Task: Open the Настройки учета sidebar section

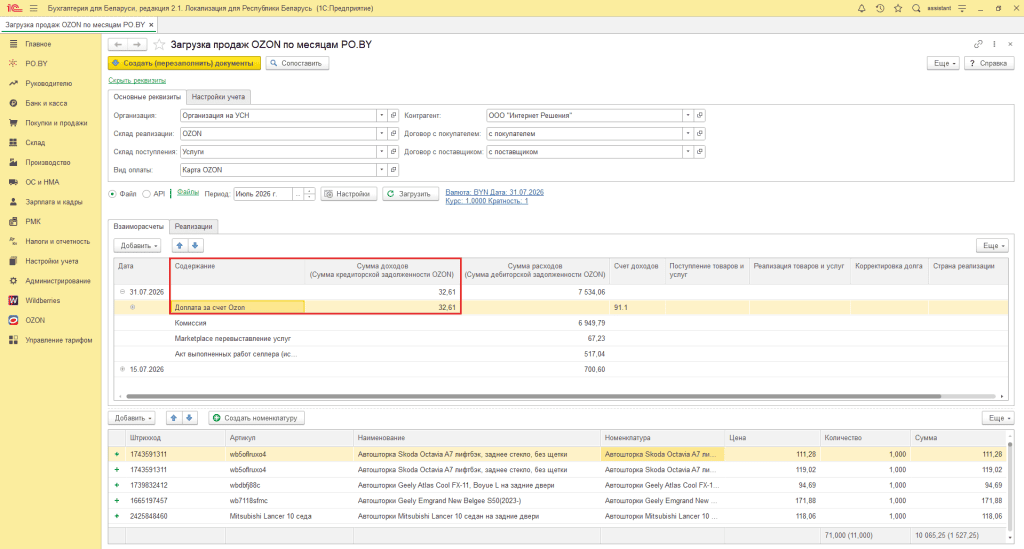Action: [52, 261]
